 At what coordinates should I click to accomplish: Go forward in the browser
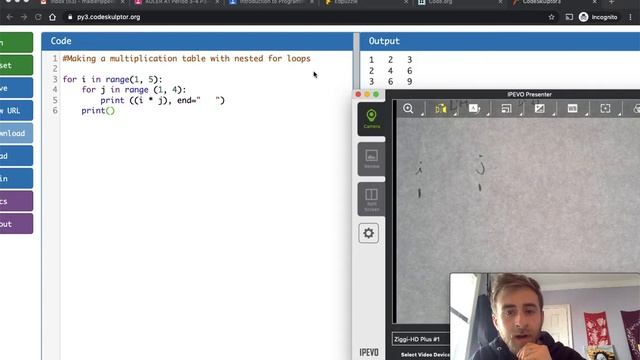24,17
